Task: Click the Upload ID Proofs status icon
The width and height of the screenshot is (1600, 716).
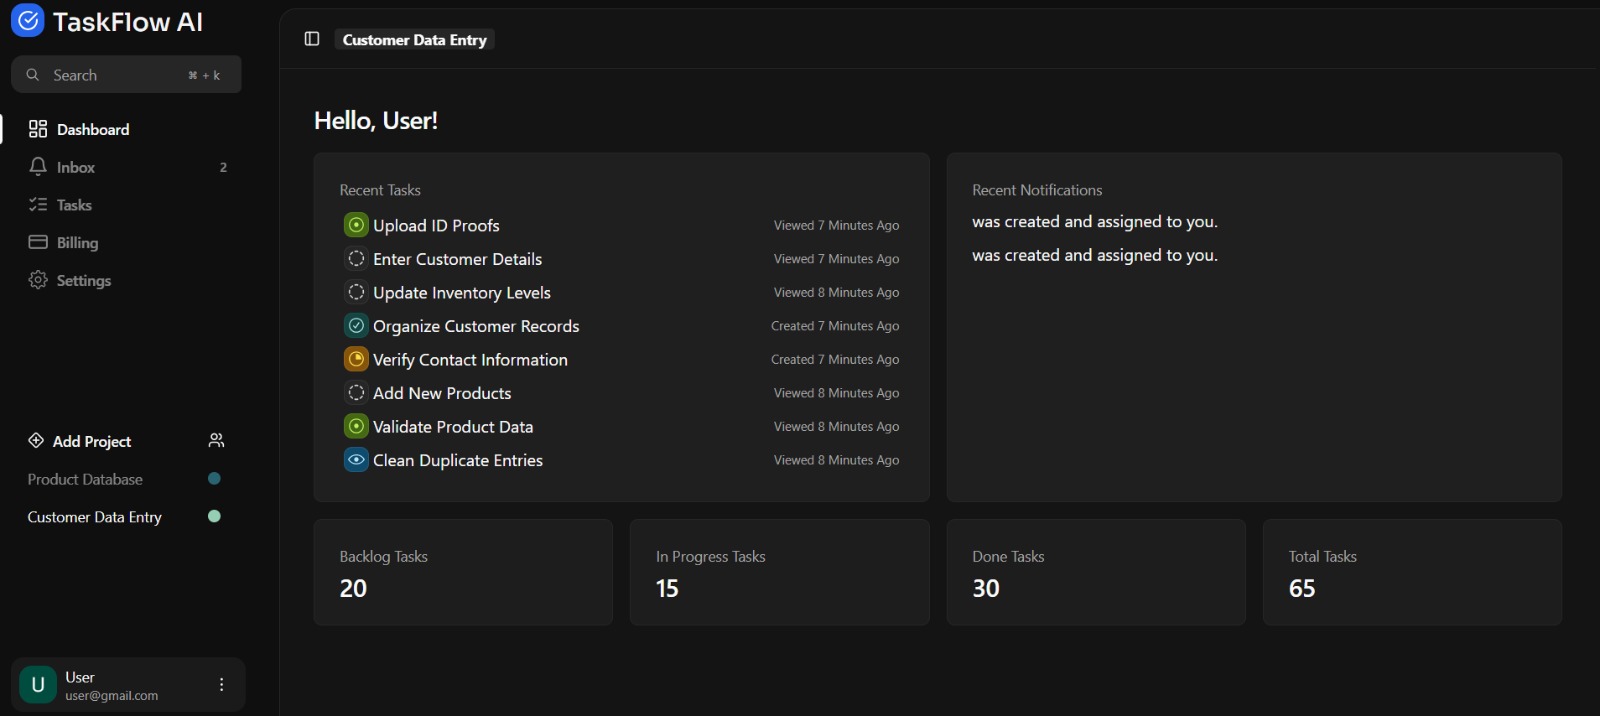Action: click(356, 225)
